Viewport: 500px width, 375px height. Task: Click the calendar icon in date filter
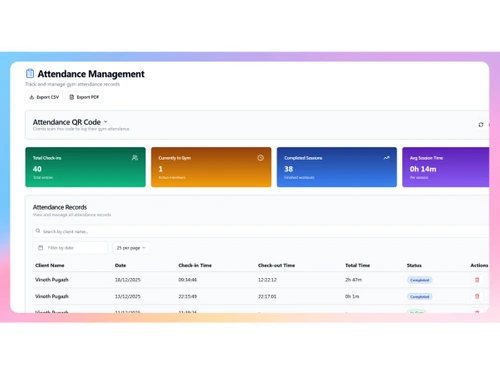coord(41,248)
